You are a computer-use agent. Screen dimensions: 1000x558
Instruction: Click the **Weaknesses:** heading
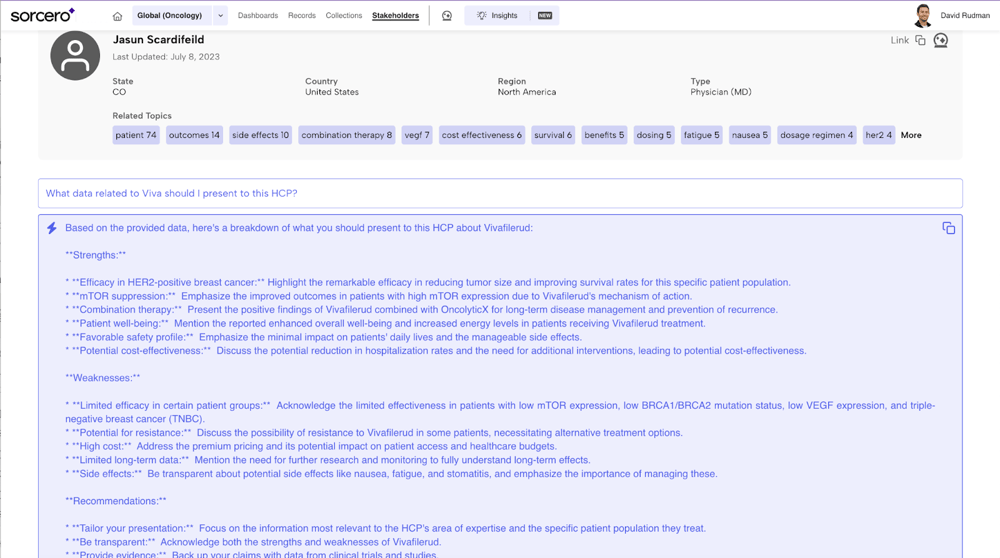click(103, 378)
